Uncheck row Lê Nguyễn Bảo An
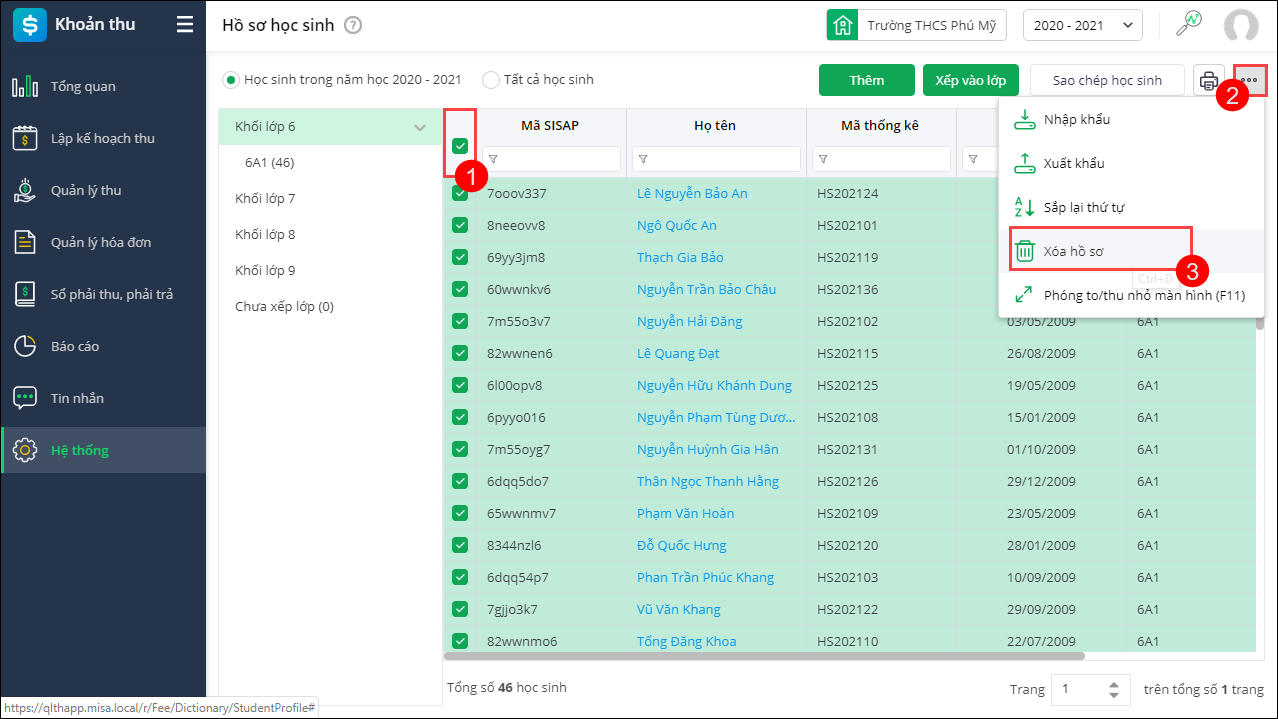Viewport: 1278px width, 719px height. [x=460, y=193]
